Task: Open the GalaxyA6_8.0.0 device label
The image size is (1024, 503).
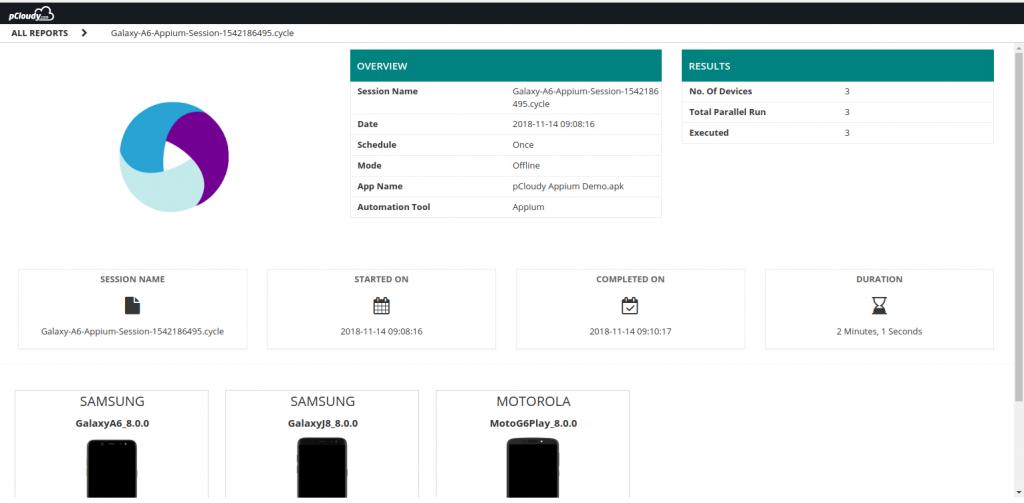Action: (112, 423)
